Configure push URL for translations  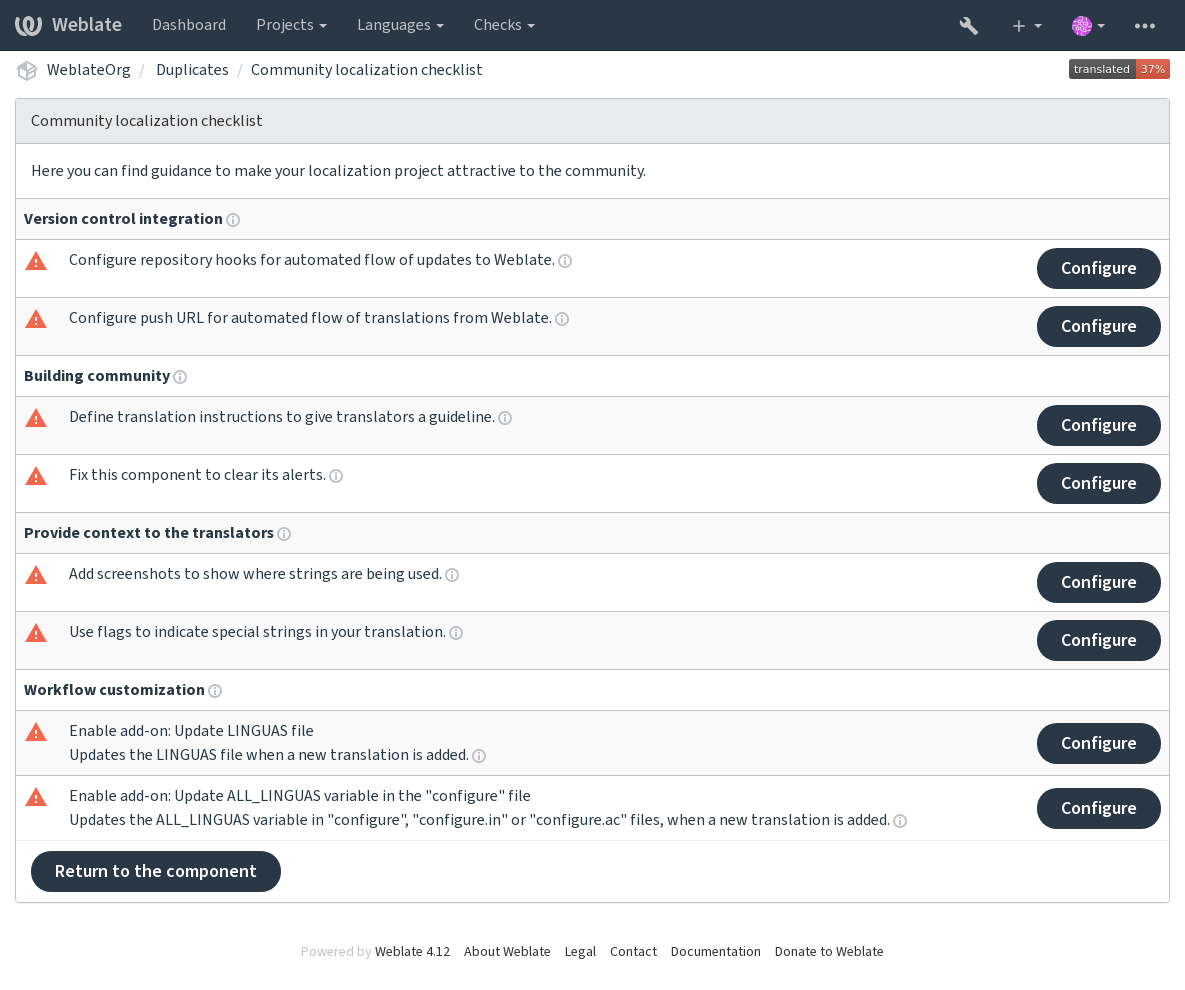1098,326
